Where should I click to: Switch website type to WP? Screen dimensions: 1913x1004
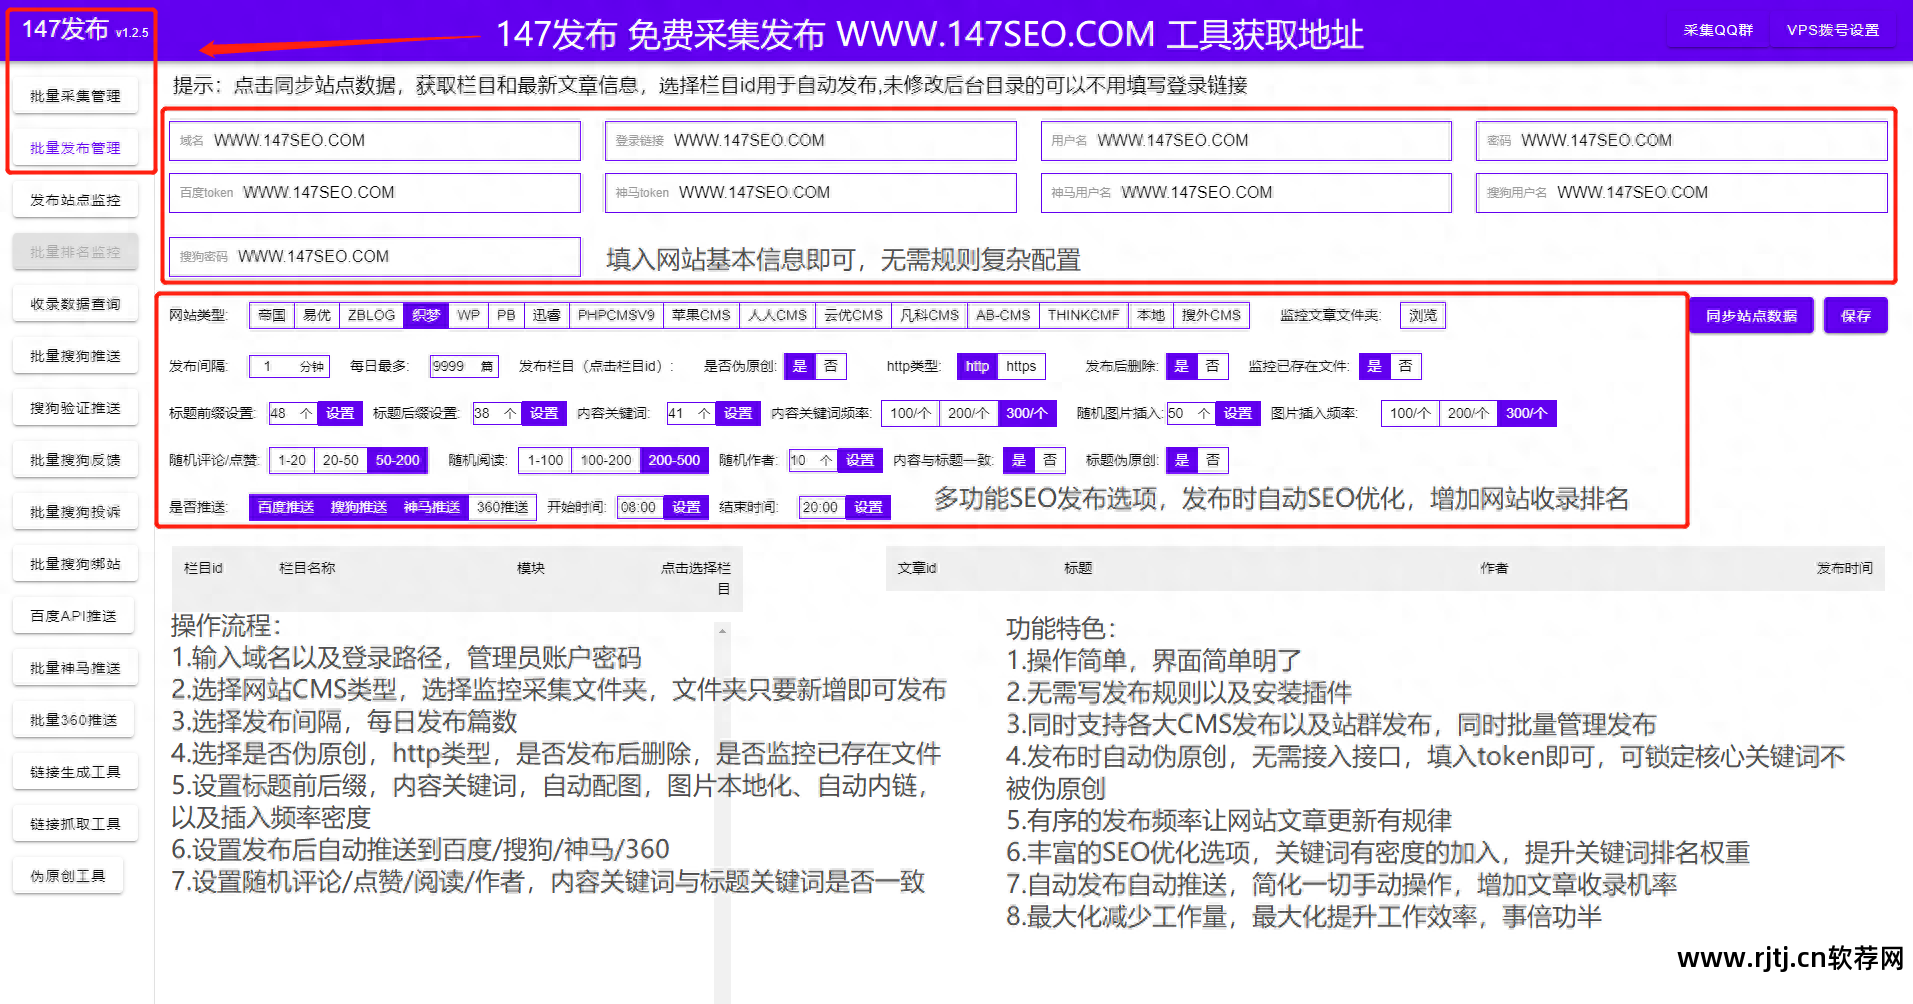[x=467, y=315]
